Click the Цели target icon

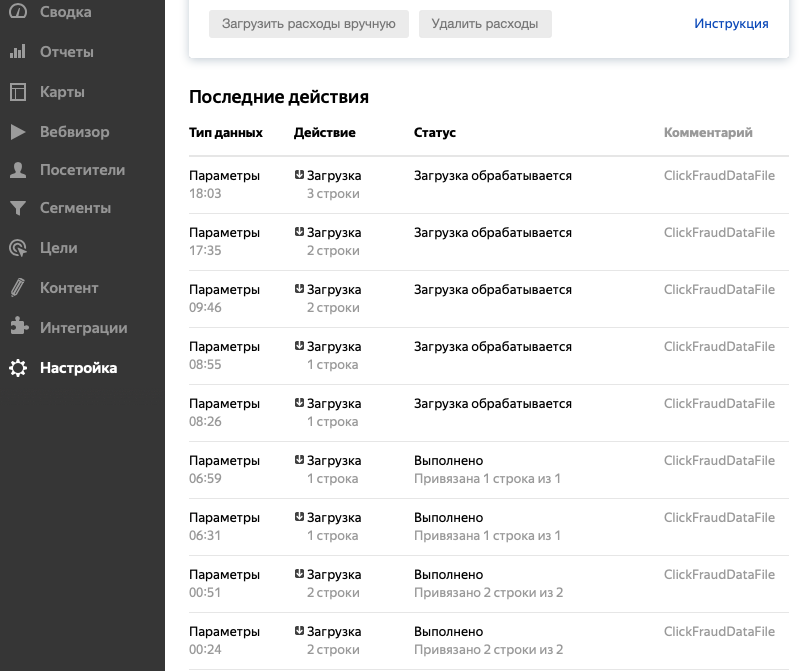(18, 248)
